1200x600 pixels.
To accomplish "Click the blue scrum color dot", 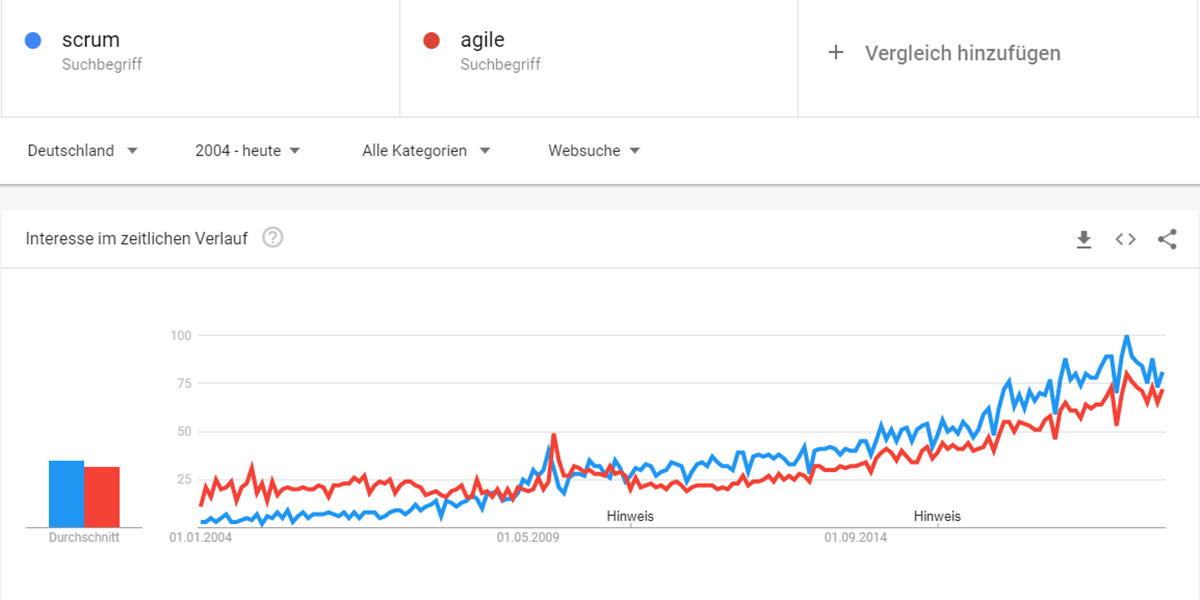I will [x=33, y=41].
